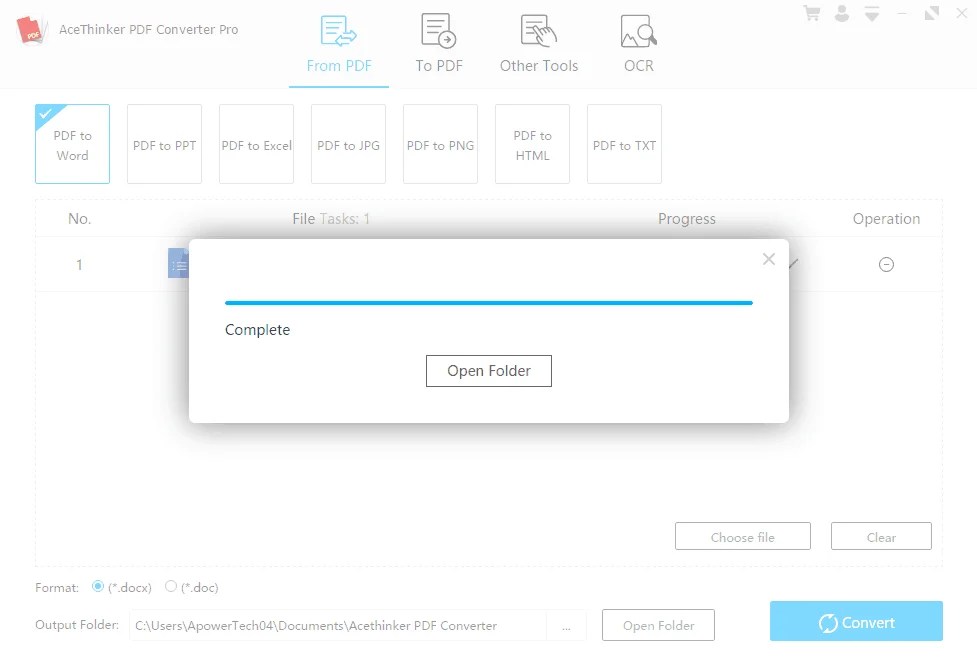Select PDF to Excel conversion
The width and height of the screenshot is (977, 664).
(256, 144)
